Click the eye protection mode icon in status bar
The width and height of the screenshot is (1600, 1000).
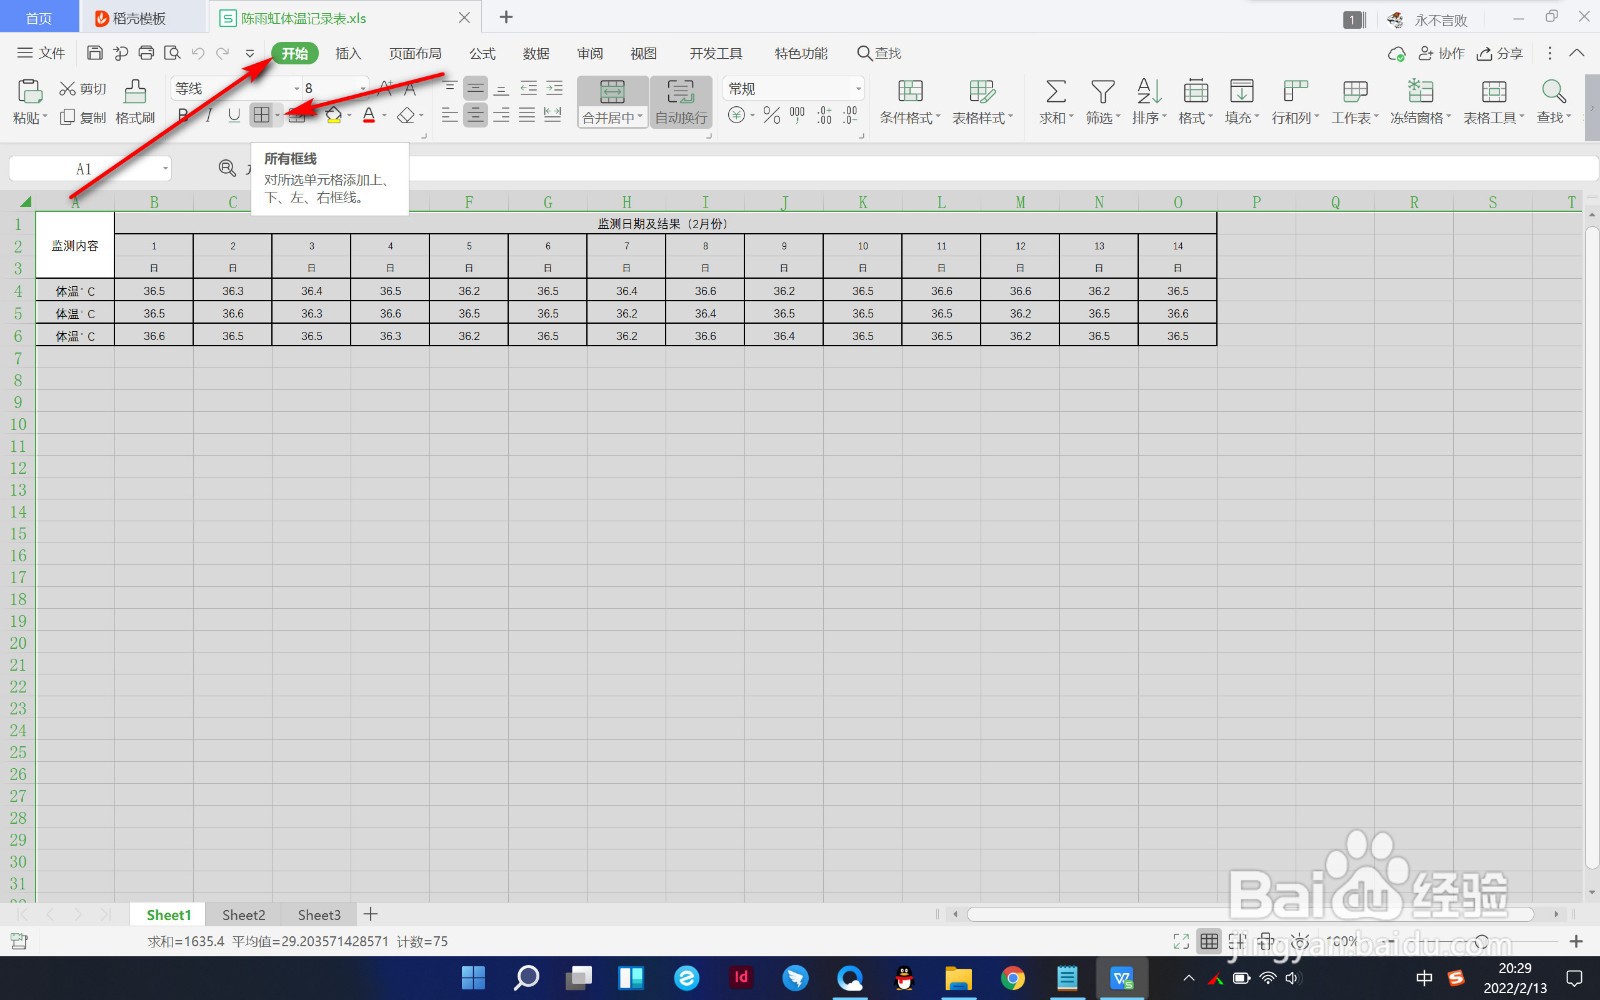tap(1299, 941)
